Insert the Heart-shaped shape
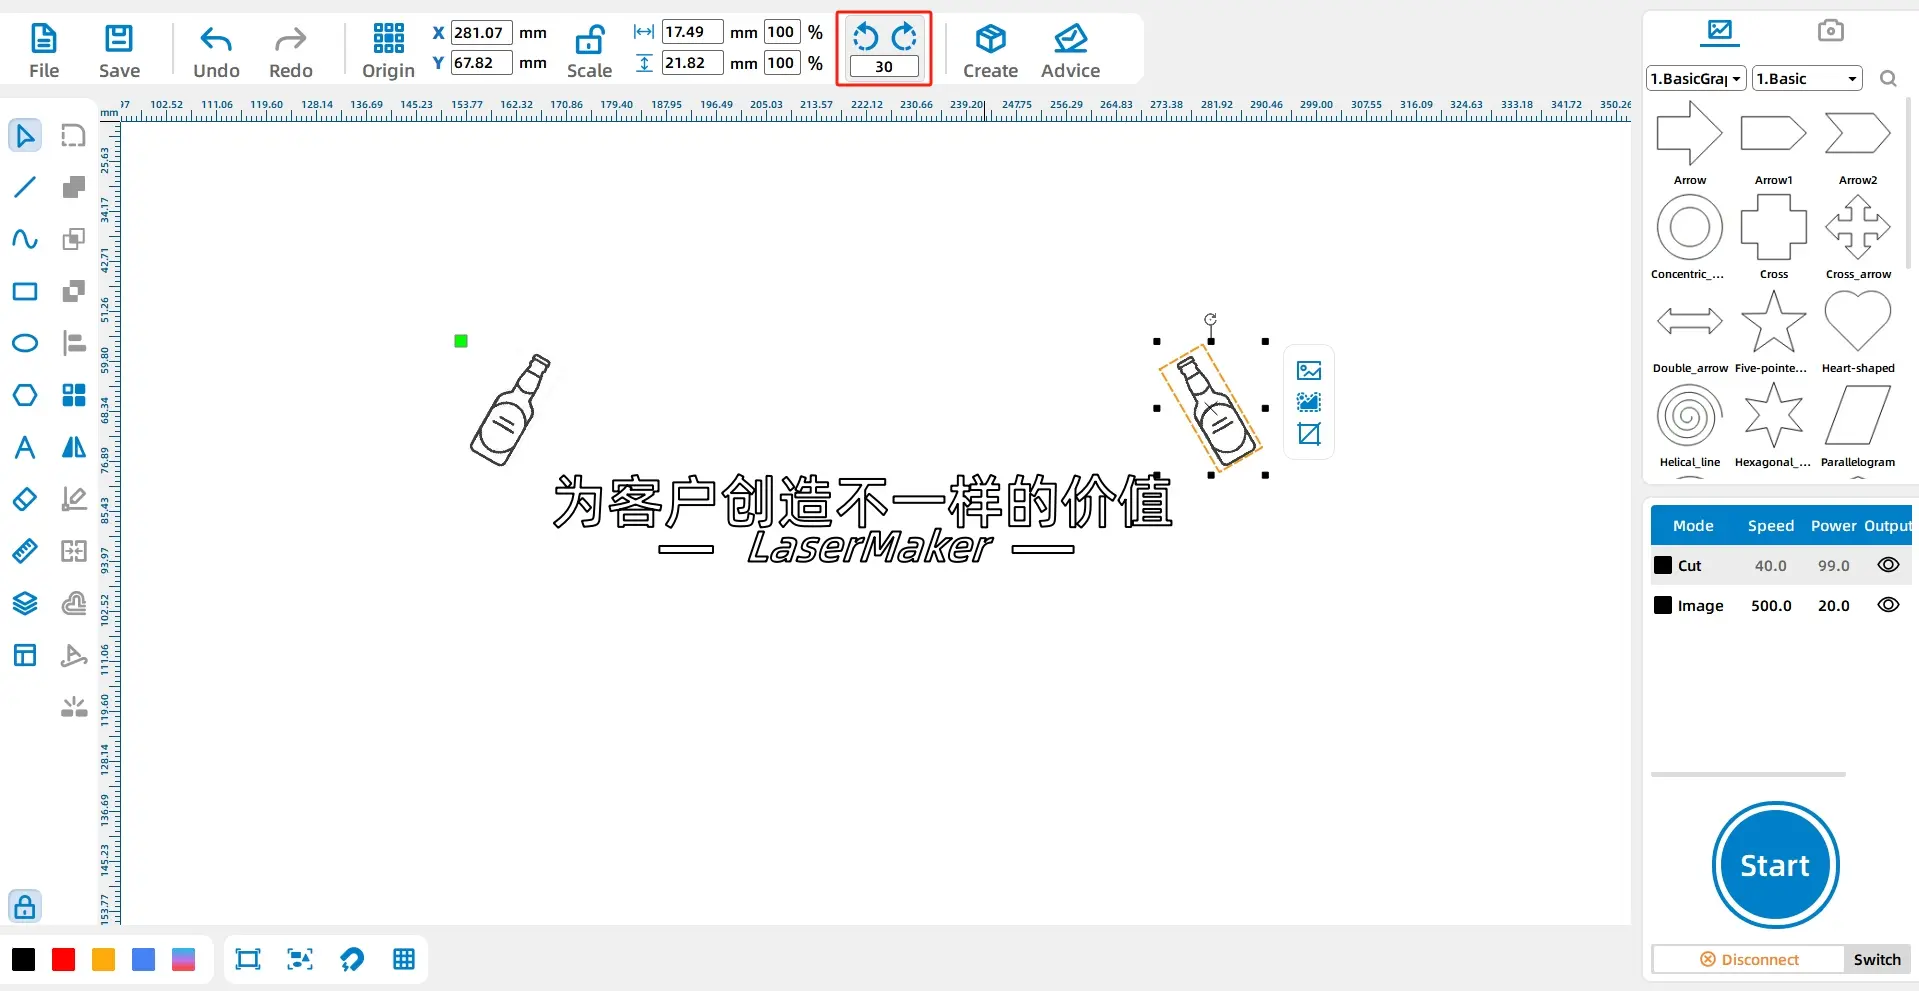 point(1858,322)
